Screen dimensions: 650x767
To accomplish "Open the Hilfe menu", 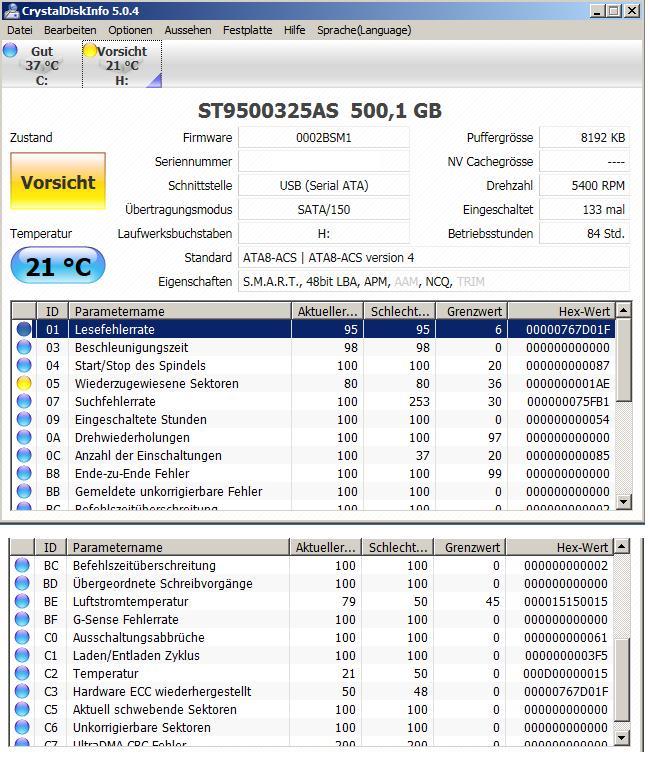I will pos(294,30).
